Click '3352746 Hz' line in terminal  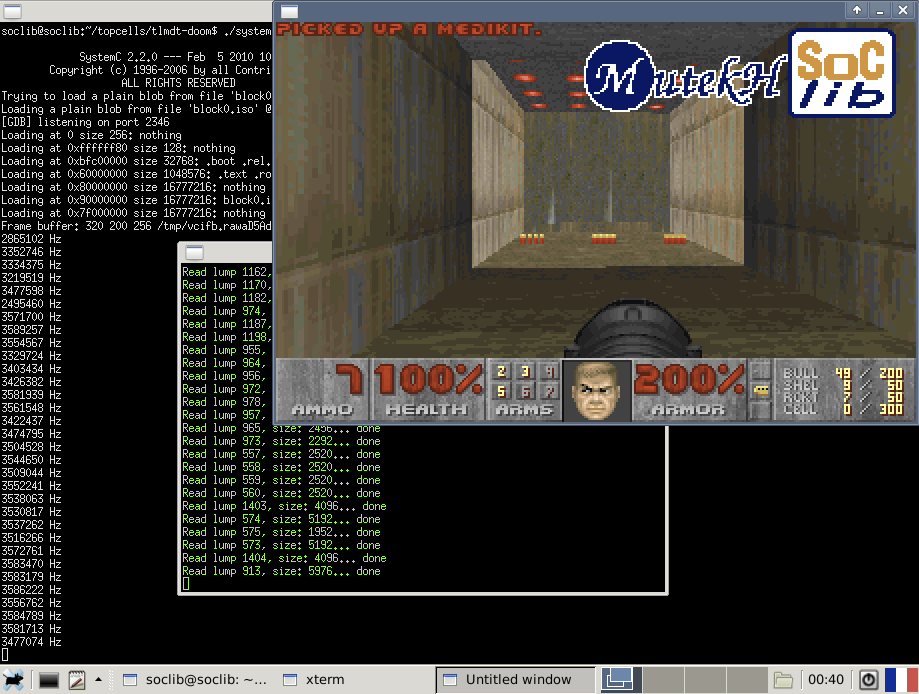31,252
